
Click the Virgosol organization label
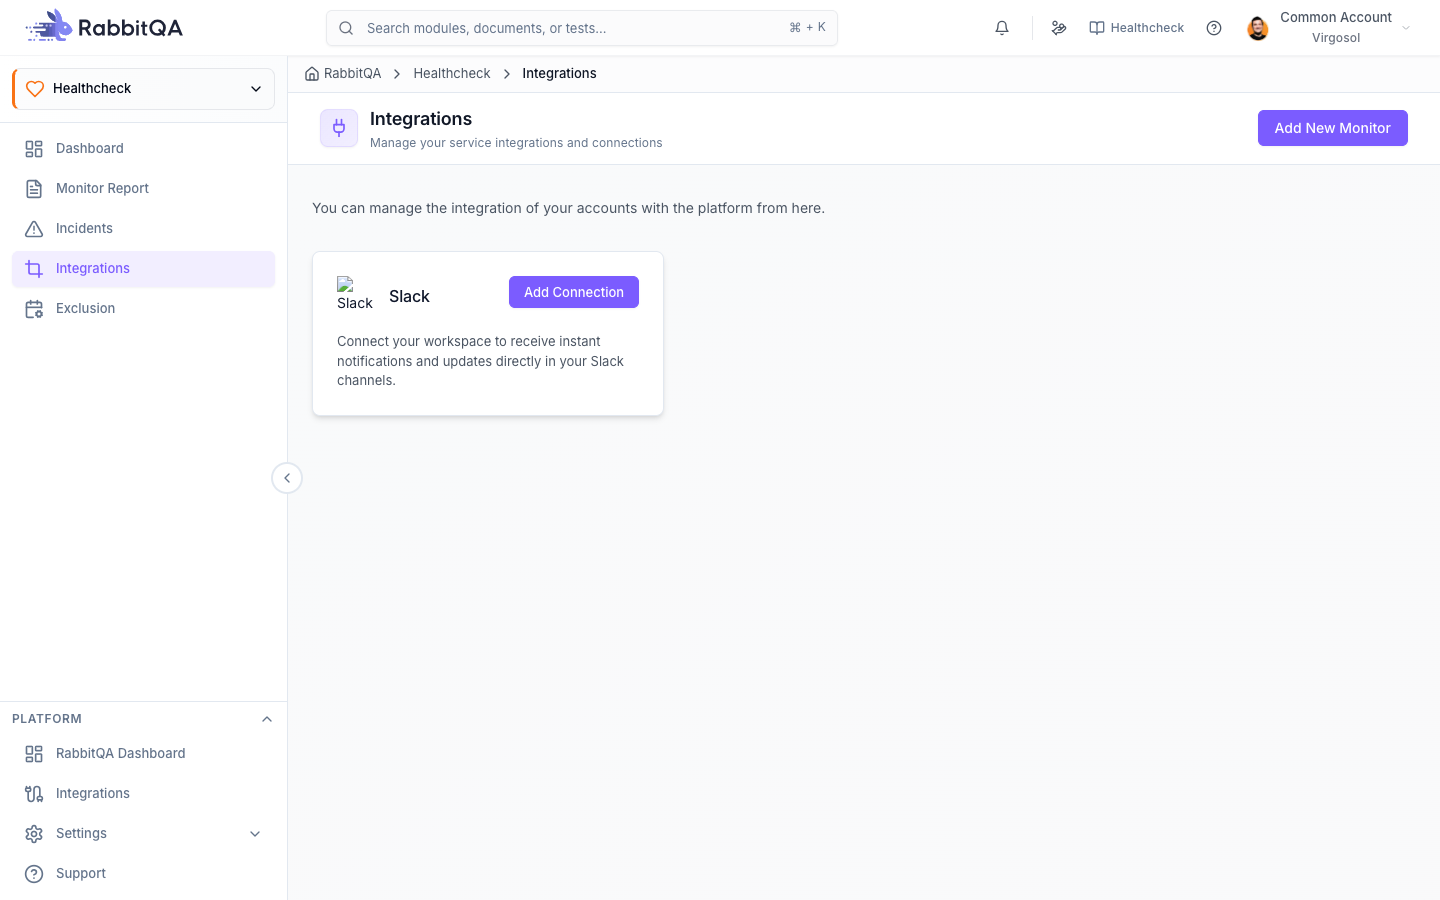(1336, 38)
